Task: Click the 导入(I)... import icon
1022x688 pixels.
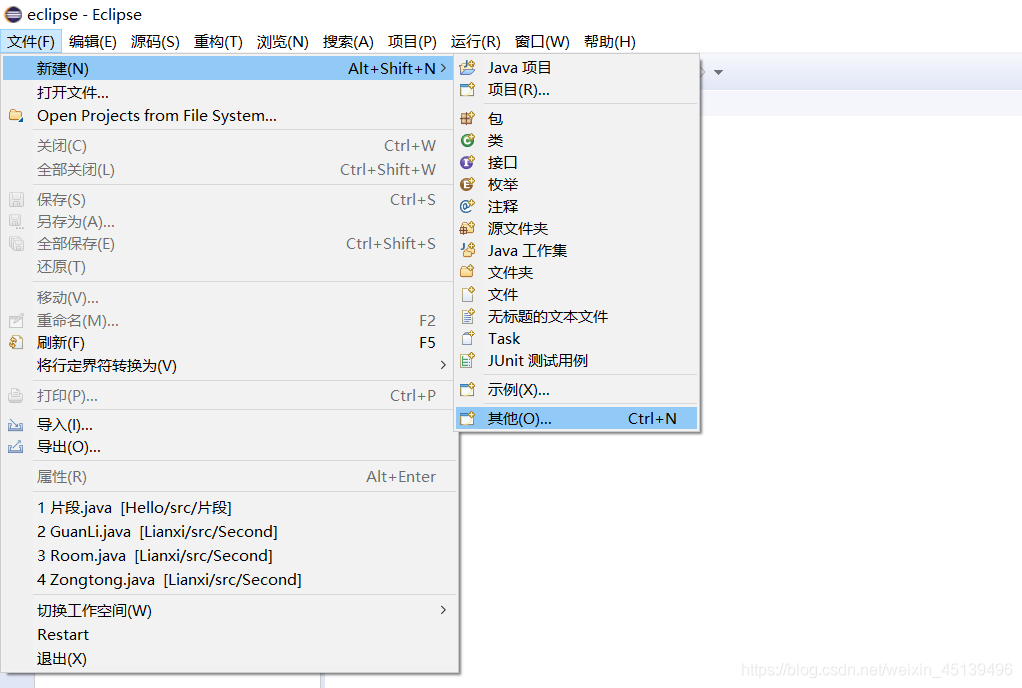Action: 16,425
